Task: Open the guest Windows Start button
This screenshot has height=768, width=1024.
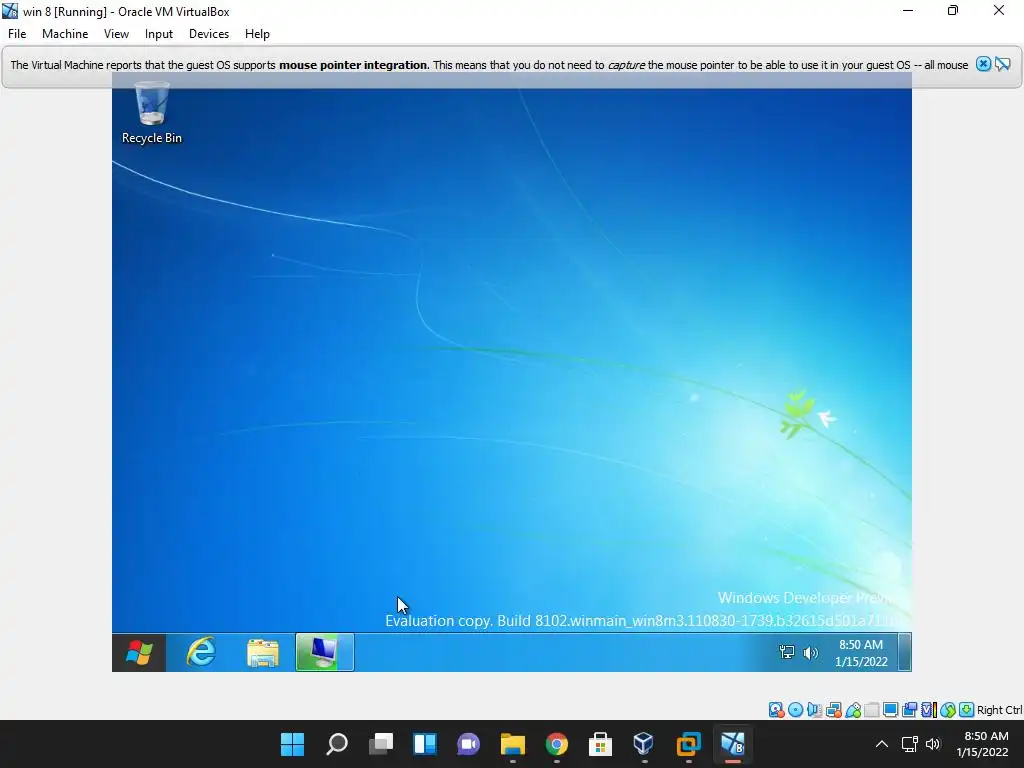Action: (138, 652)
